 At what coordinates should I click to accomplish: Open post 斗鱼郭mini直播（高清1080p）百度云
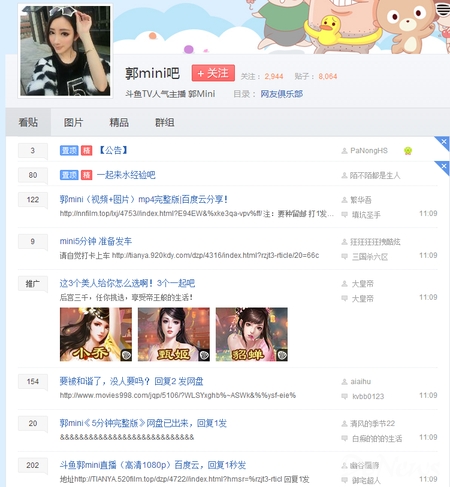tap(153, 465)
